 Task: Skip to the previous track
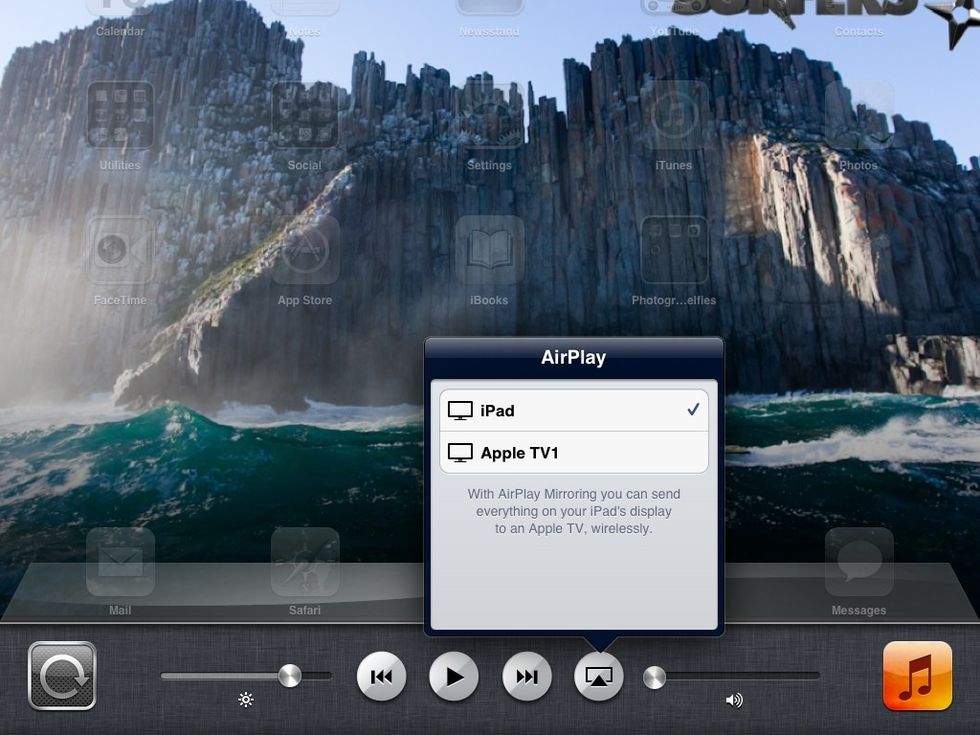point(381,676)
